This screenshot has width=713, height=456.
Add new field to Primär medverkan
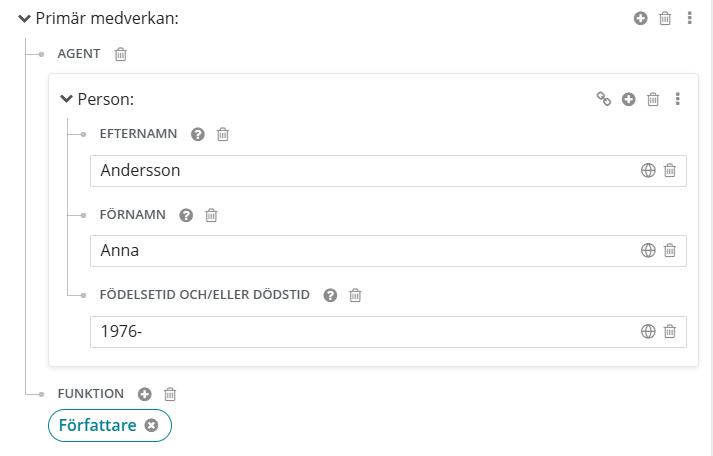coord(641,18)
